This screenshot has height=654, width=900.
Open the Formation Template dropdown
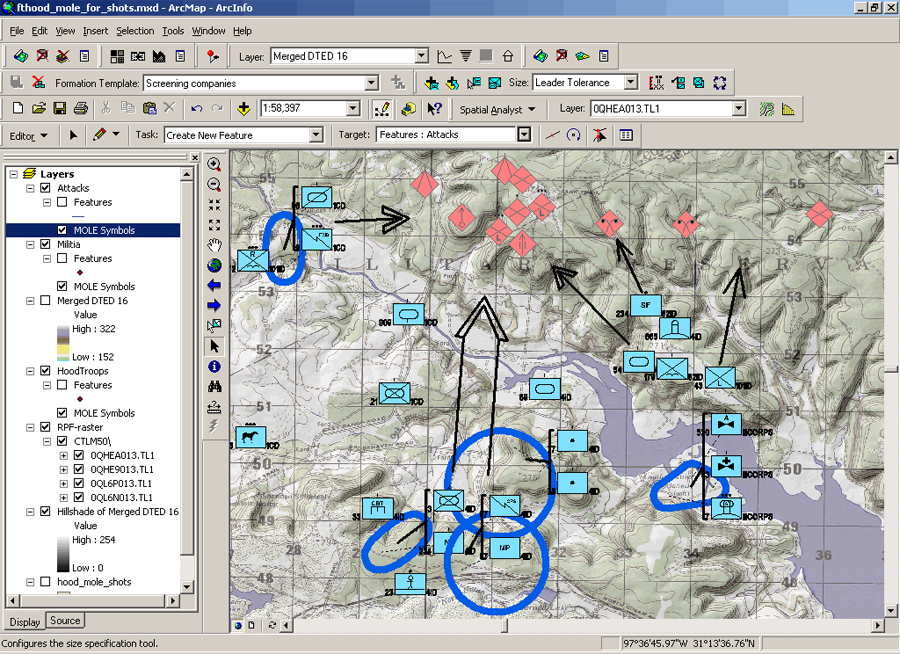(x=371, y=83)
